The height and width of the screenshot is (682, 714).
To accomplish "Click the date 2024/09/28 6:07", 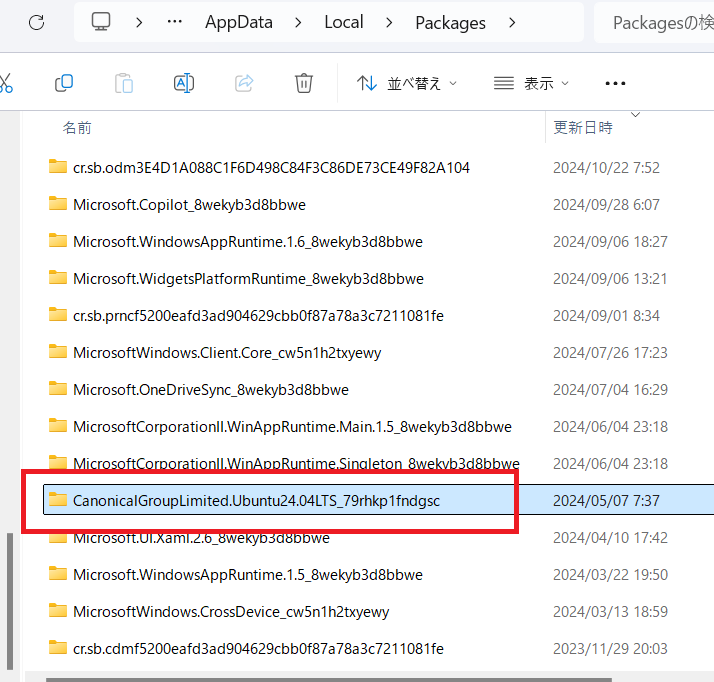I will (x=606, y=205).
